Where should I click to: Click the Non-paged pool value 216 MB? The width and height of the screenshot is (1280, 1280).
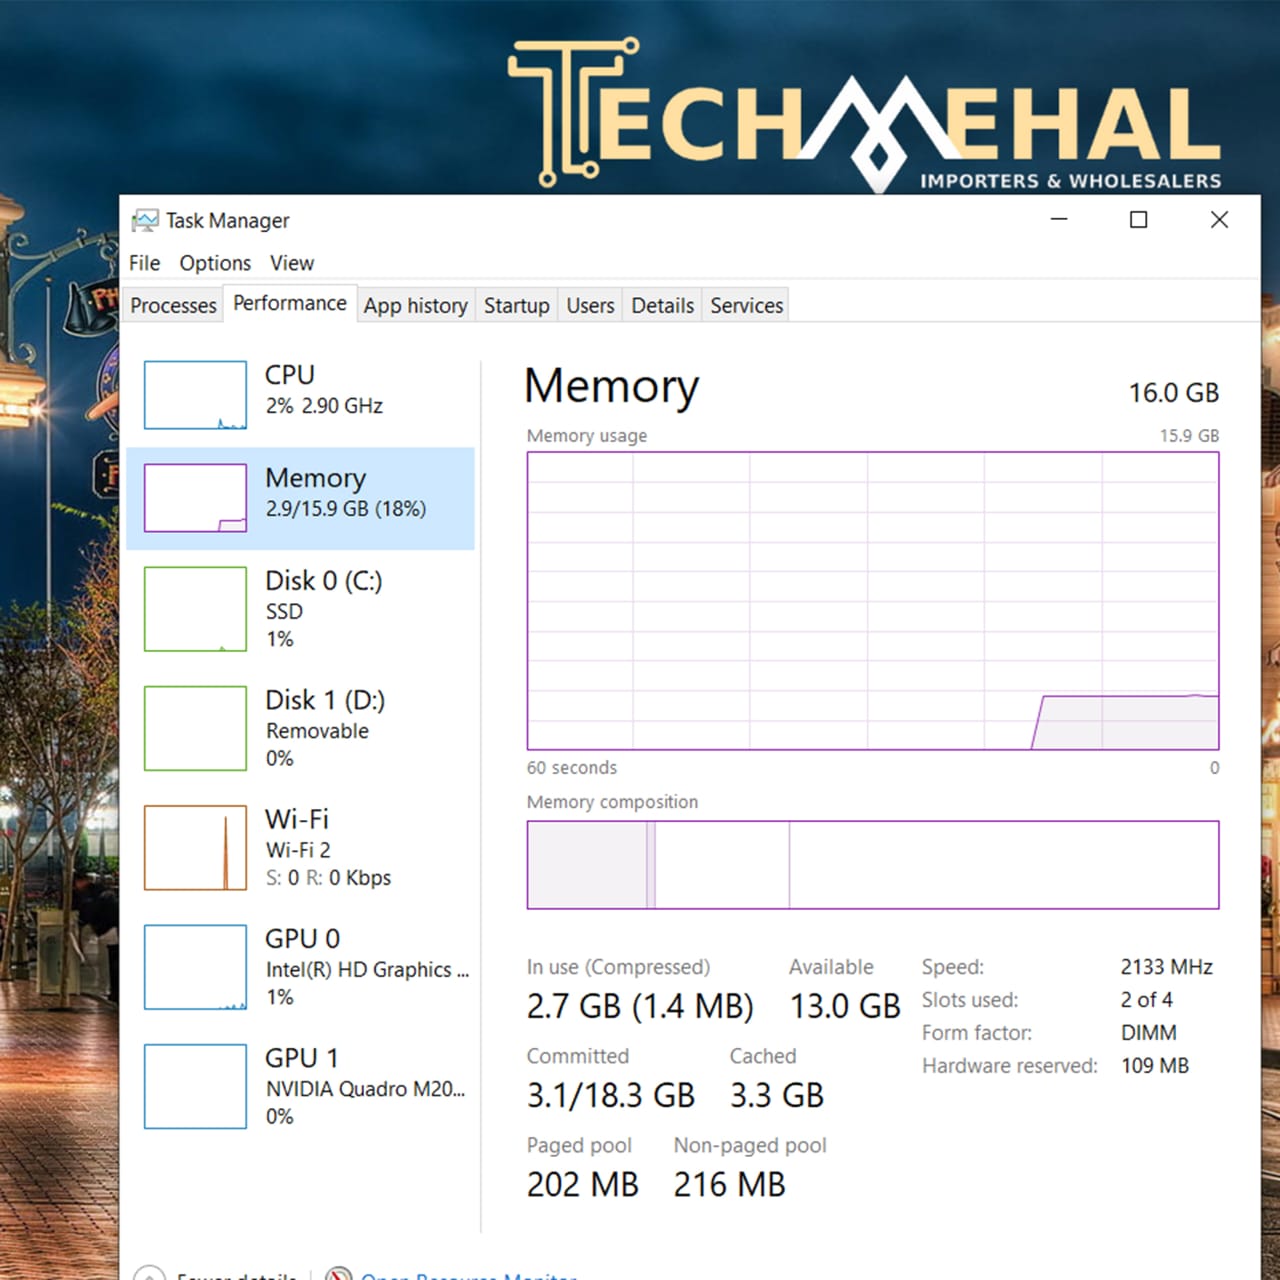(730, 1185)
